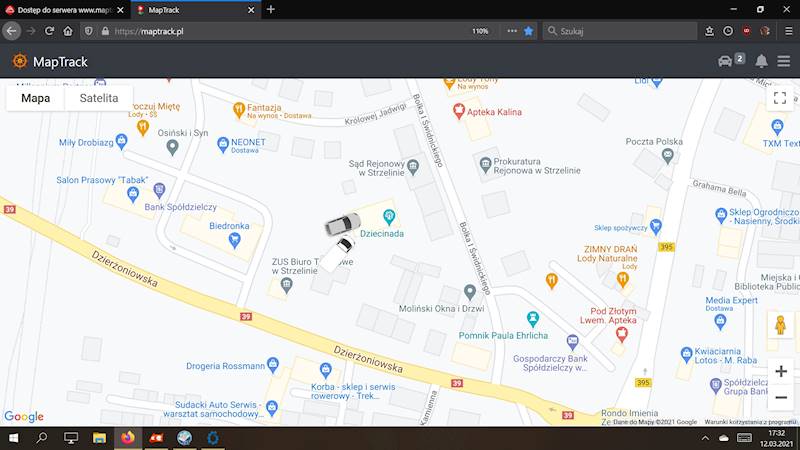Image resolution: width=800 pixels, height=450 pixels.
Task: Switch to Satelita view
Action: point(99,98)
